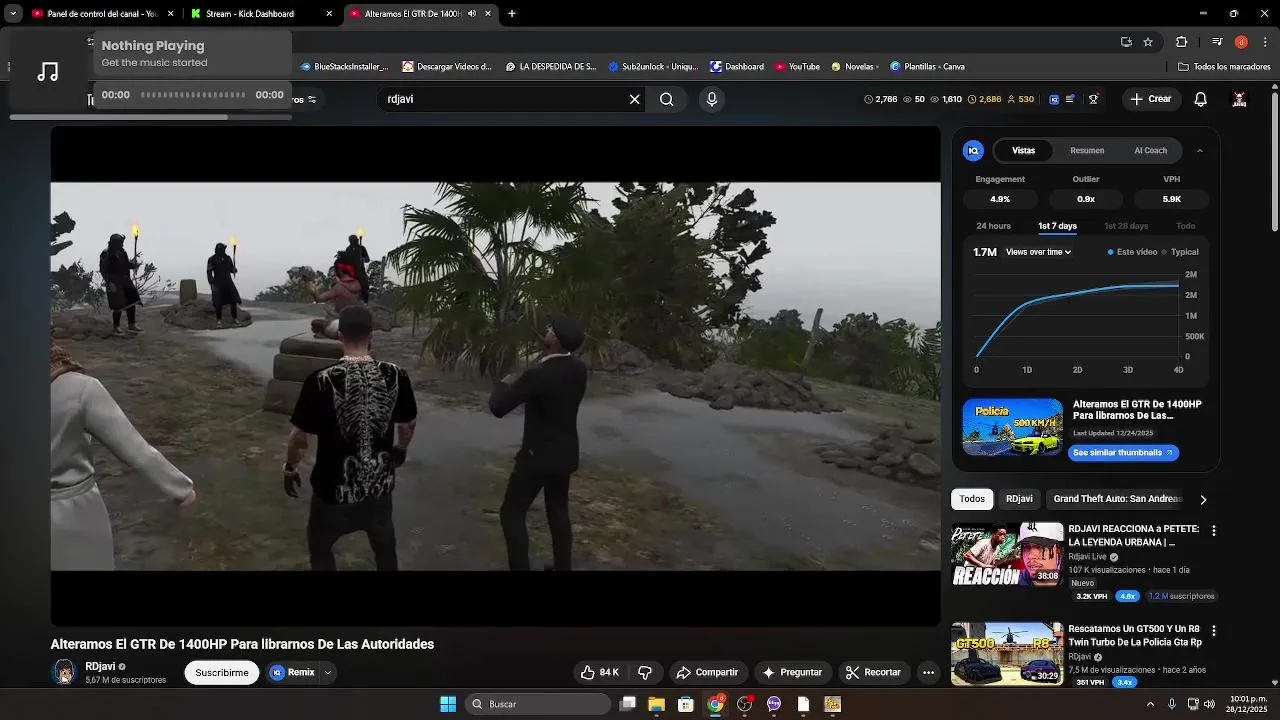Click the media control icon in Chrome toolbar
This screenshot has height=720, width=1280.
click(x=1217, y=42)
